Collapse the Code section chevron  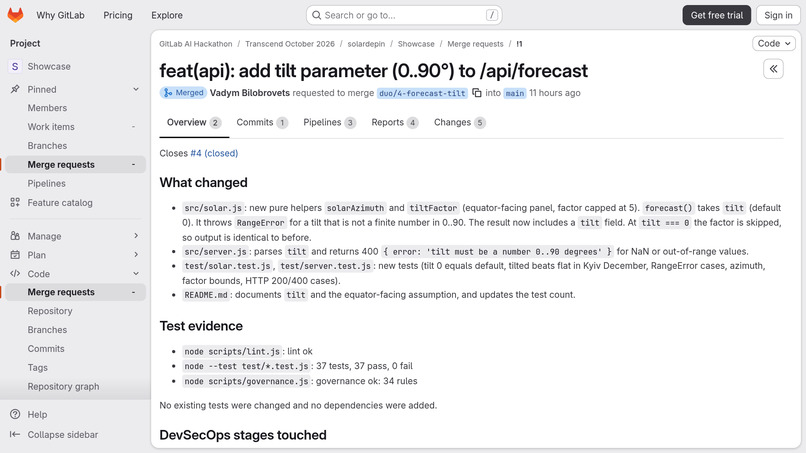click(x=136, y=274)
